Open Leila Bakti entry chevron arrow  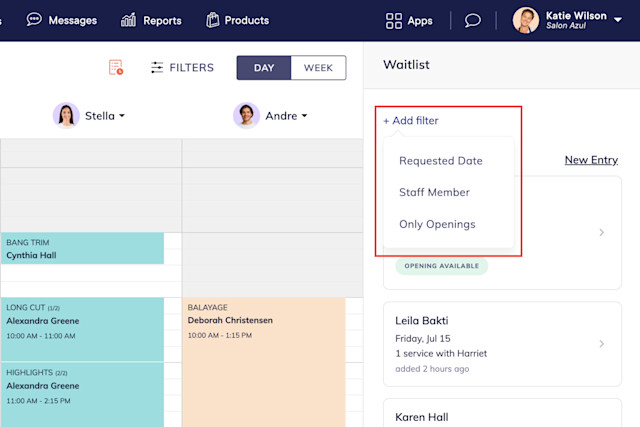(x=602, y=344)
